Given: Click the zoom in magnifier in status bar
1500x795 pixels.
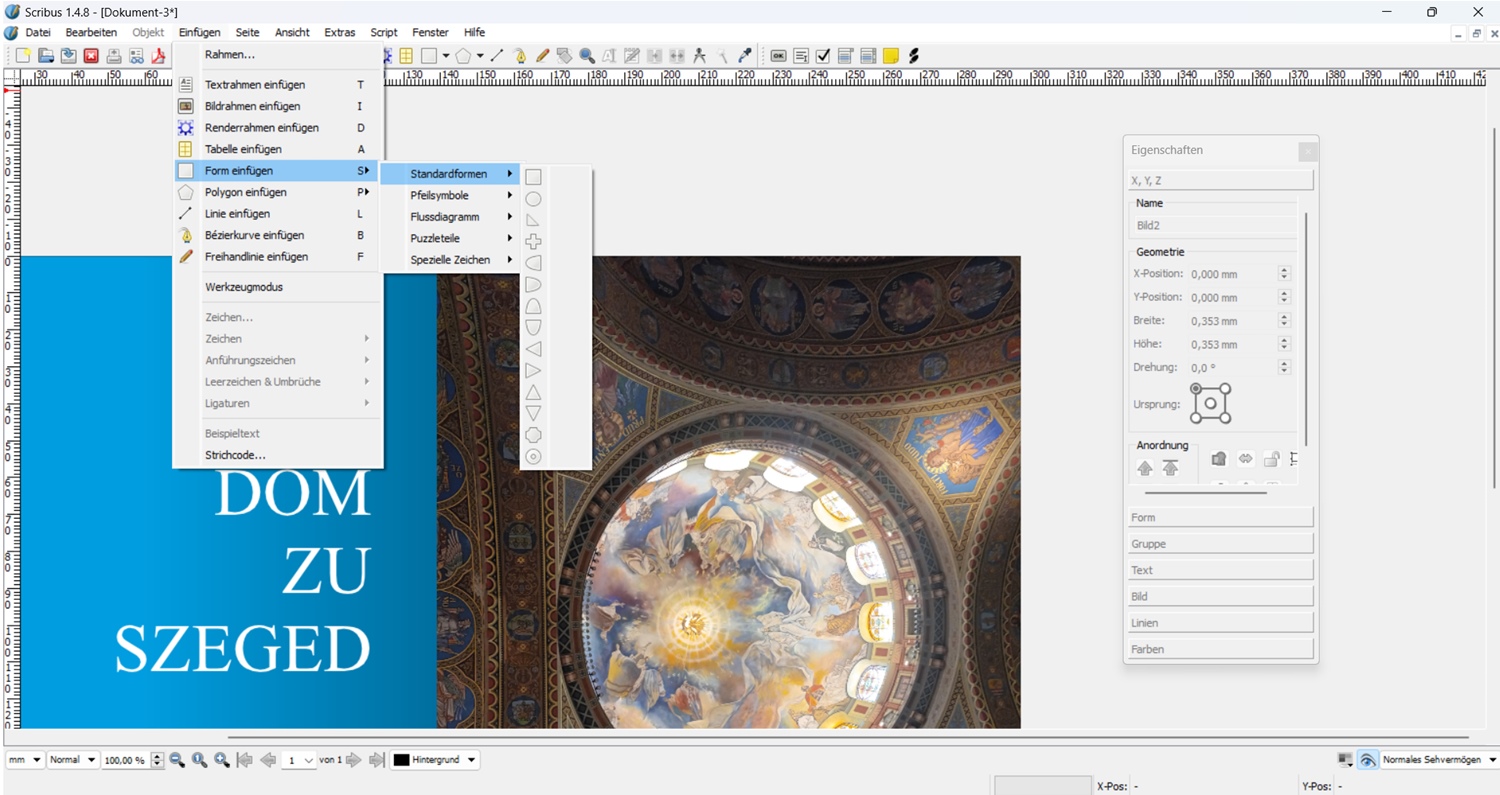Looking at the screenshot, I should click(222, 760).
